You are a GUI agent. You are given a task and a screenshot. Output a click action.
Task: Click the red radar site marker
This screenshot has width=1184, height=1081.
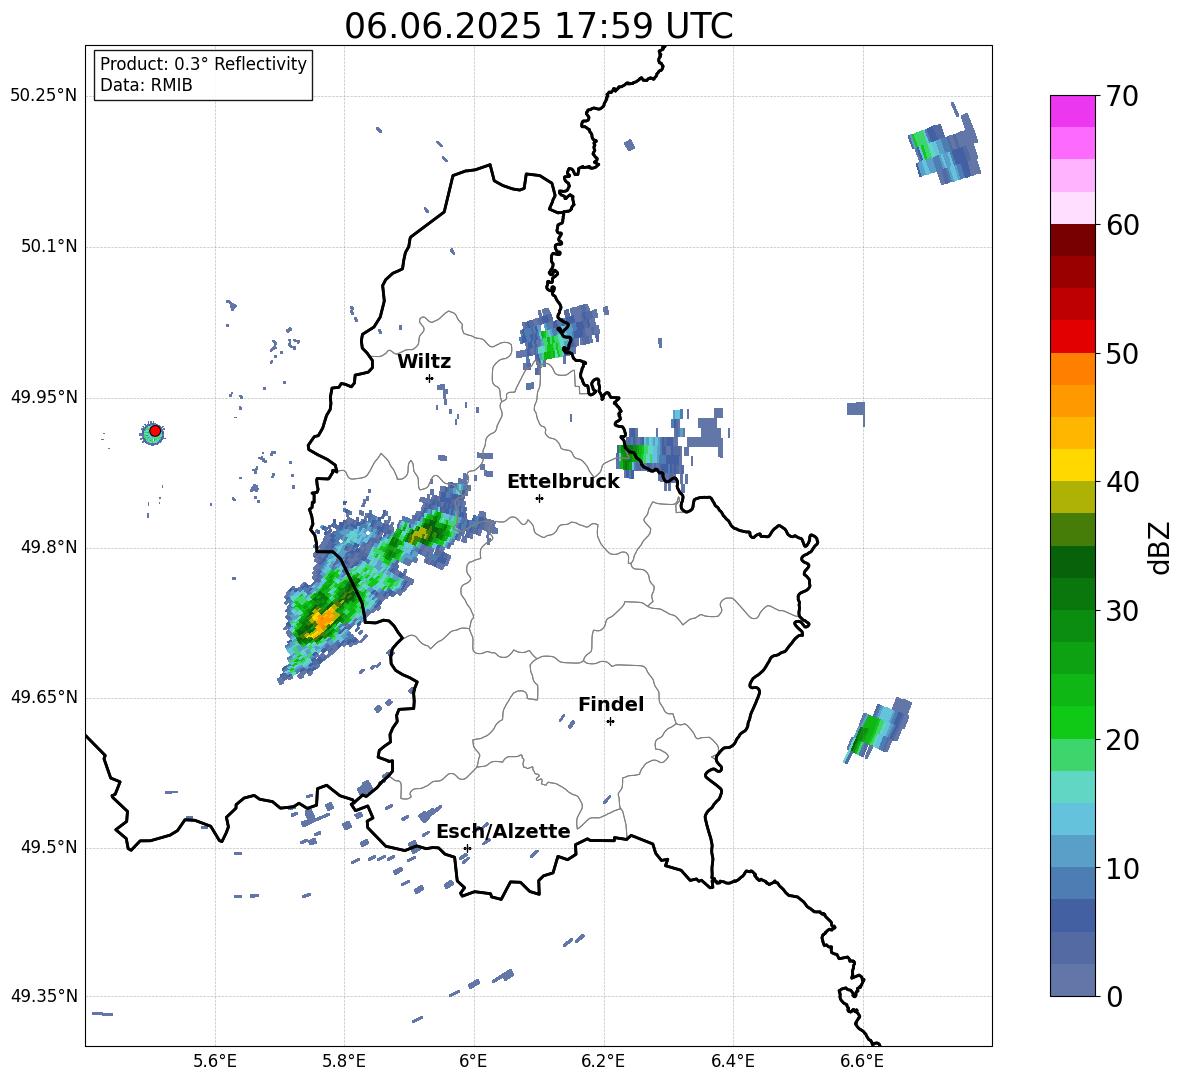point(155,431)
